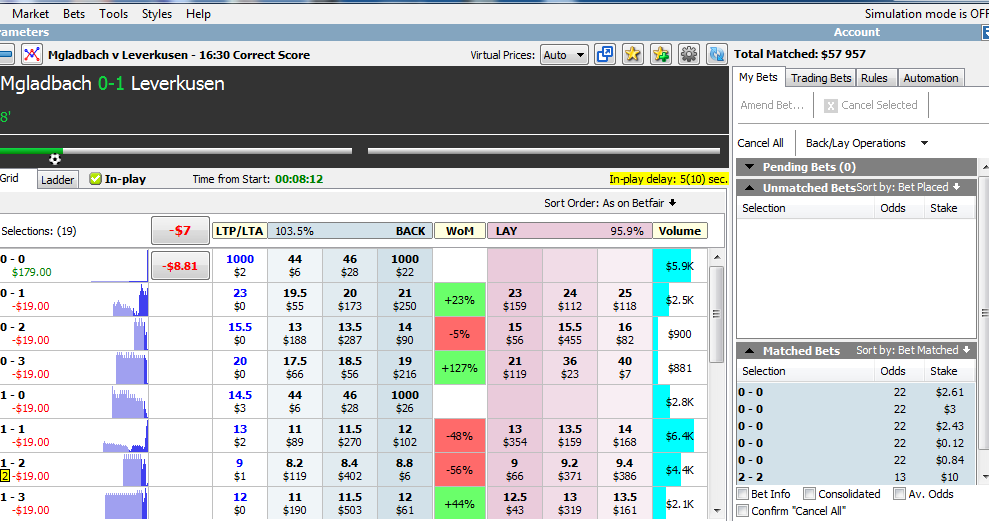Click the blue collapse button left of the chart icon
Screen dimensions: 989x521
6,55
